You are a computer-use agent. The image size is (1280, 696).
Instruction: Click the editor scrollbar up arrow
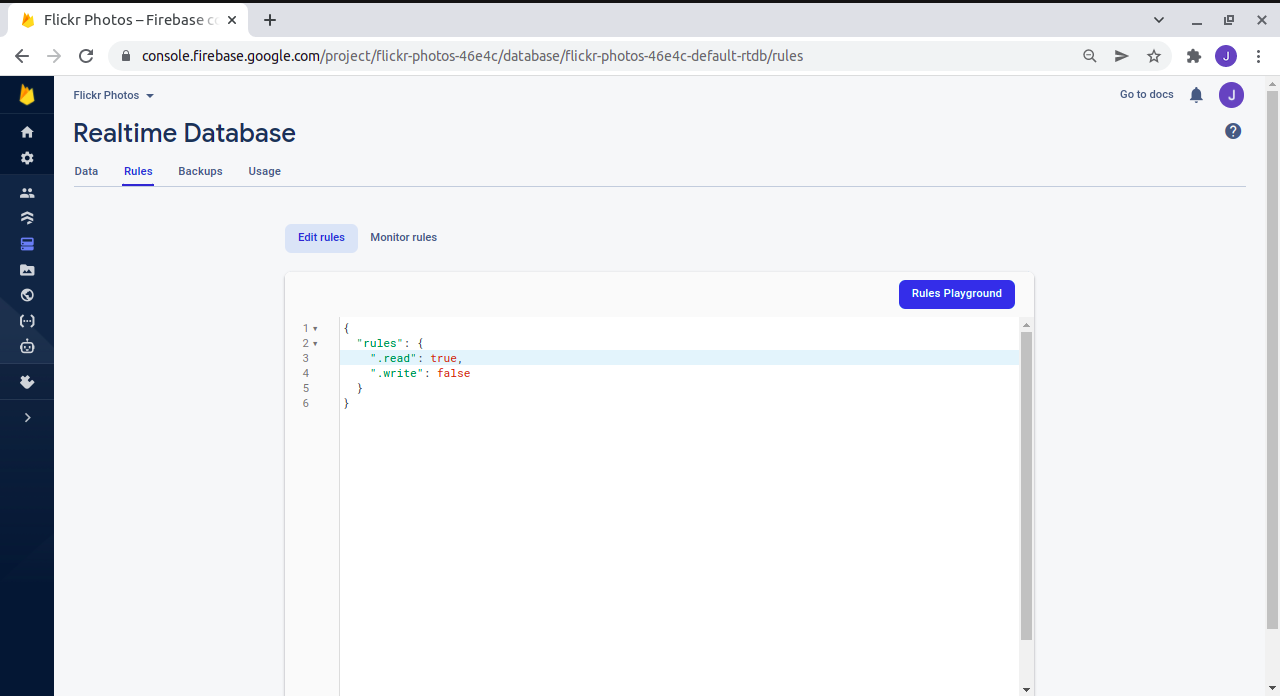coord(1026,325)
